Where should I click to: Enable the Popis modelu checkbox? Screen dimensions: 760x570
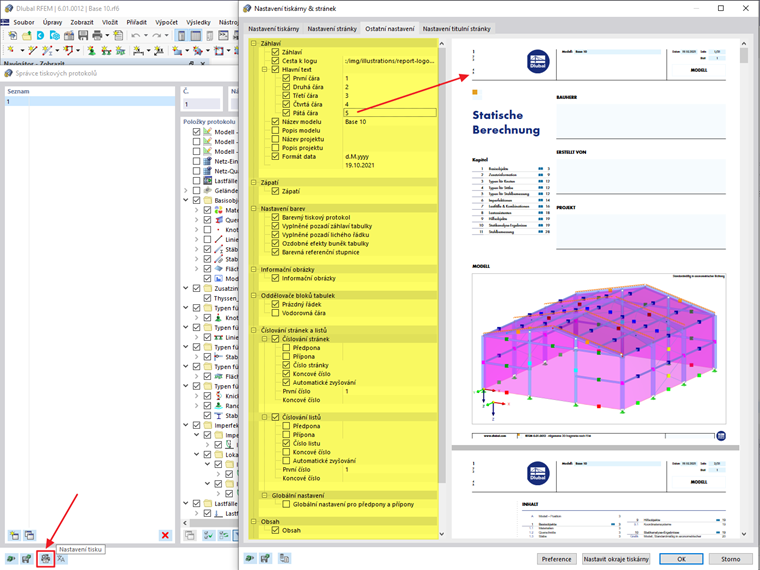(x=275, y=130)
